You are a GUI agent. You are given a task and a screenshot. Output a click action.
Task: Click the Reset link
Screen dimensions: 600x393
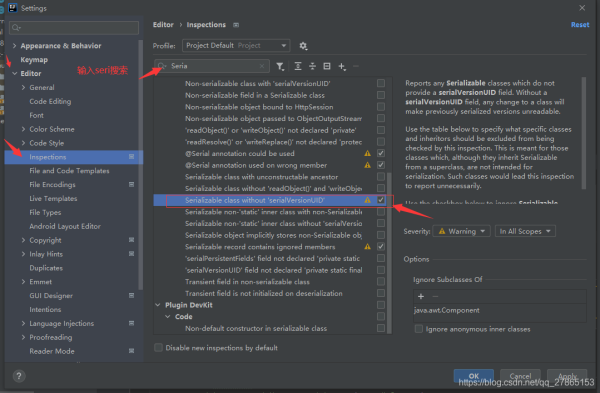pos(580,24)
